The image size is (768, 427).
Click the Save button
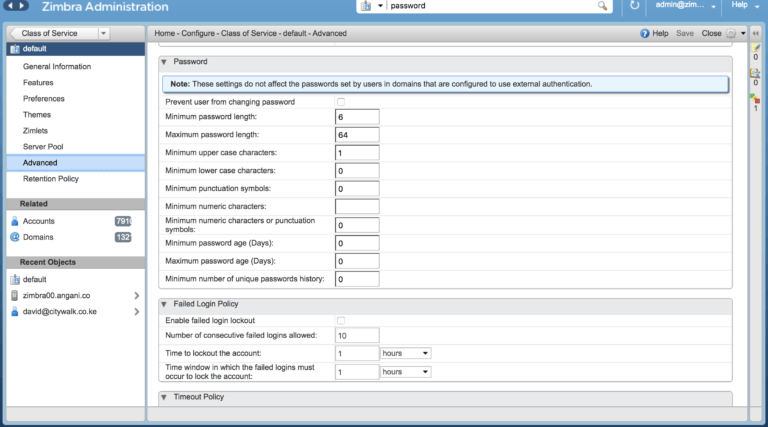point(685,33)
